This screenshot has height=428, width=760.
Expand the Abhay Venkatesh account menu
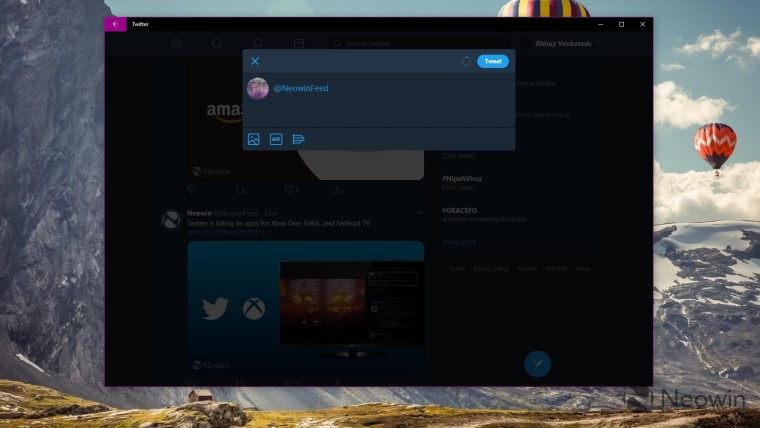coord(568,44)
